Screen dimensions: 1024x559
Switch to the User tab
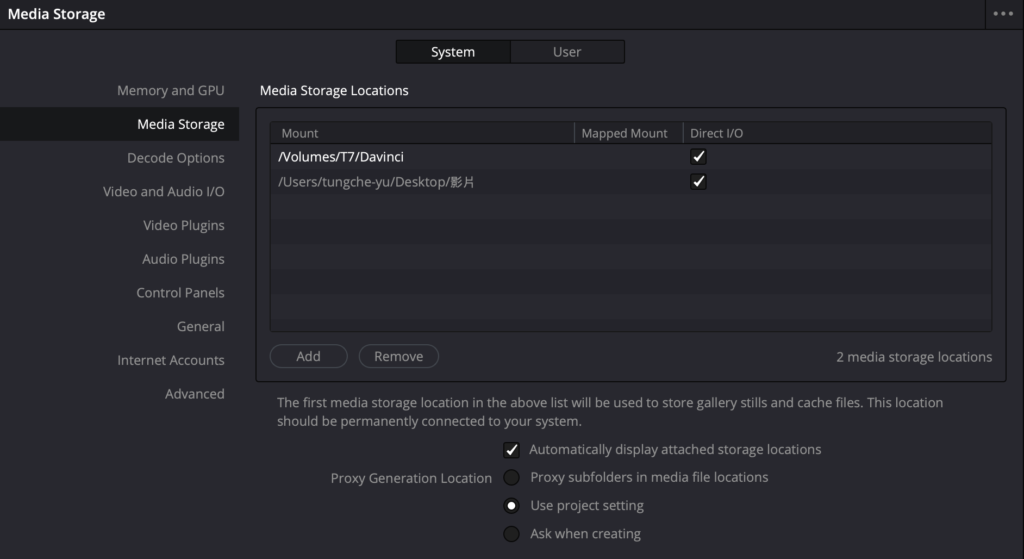coord(567,52)
